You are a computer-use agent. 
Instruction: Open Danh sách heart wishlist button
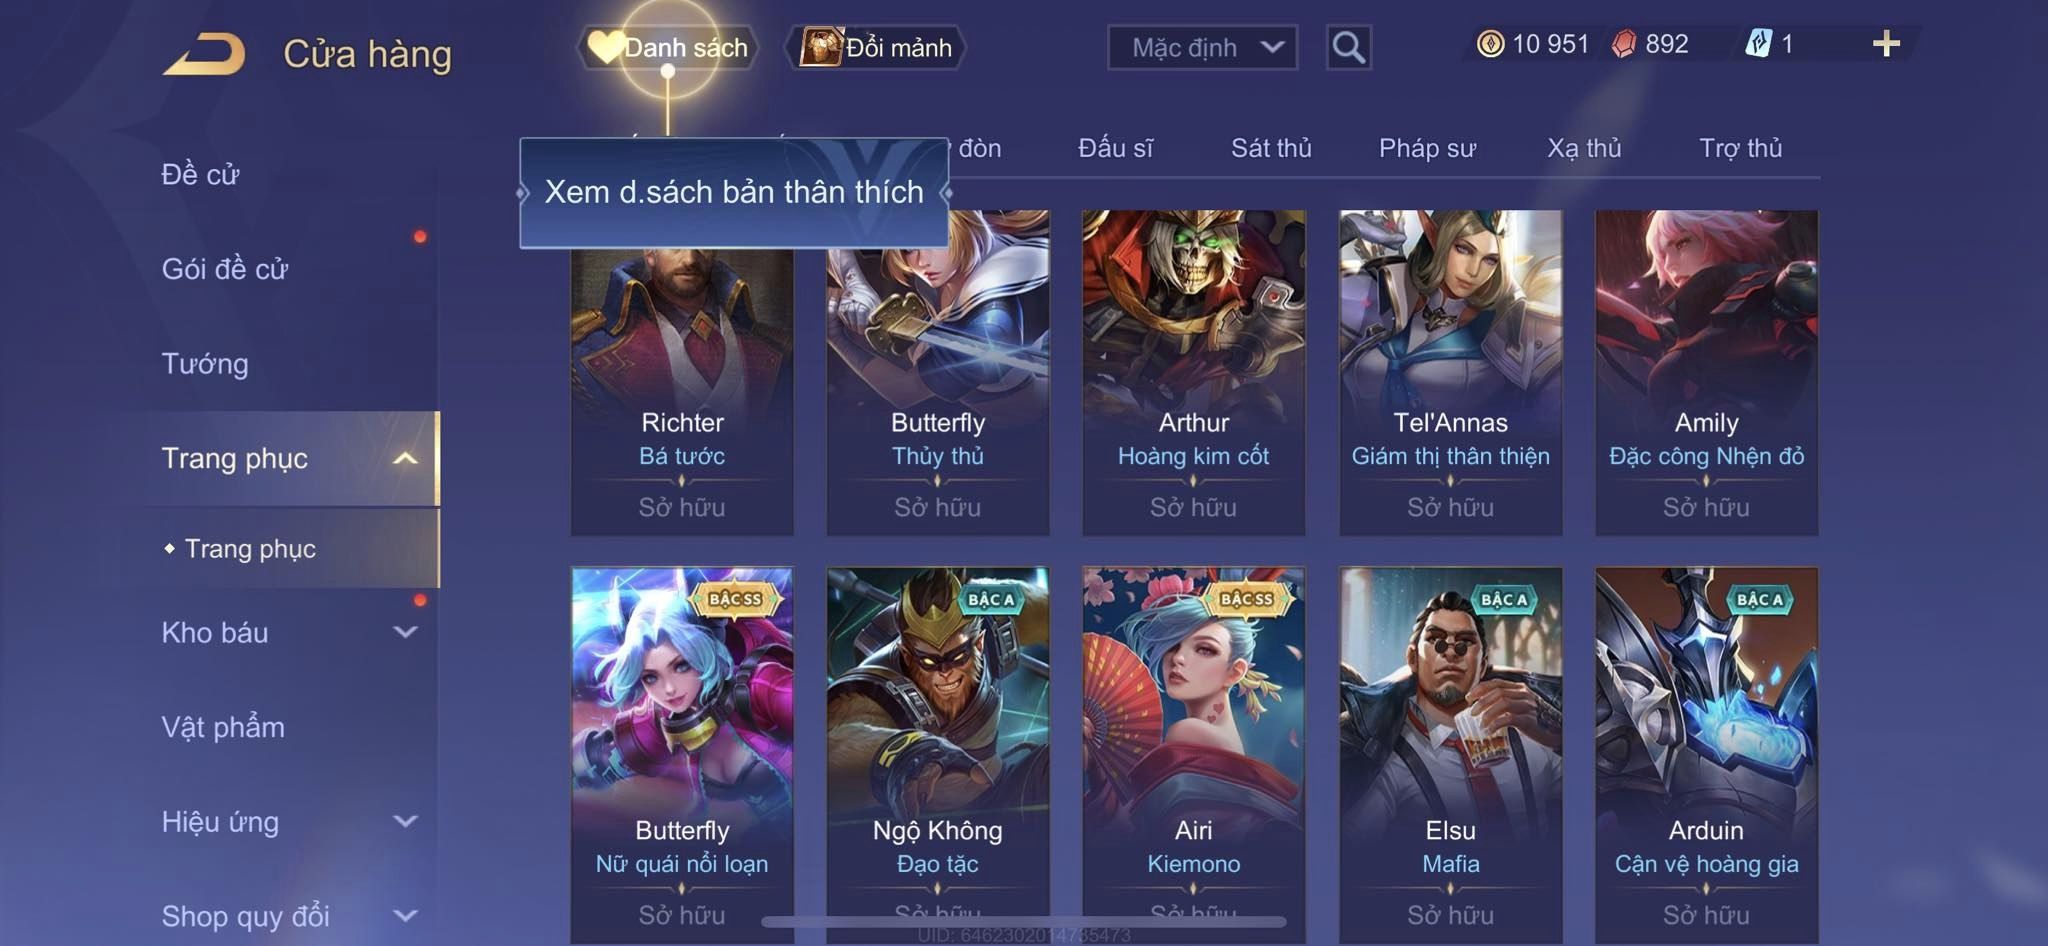point(667,47)
